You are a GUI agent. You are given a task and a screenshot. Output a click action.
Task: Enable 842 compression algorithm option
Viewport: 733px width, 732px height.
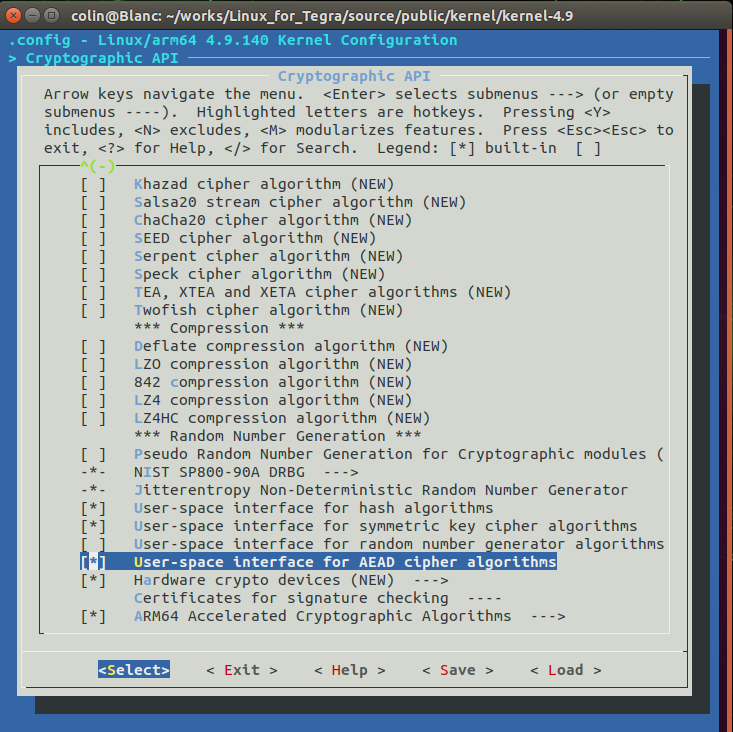tap(93, 382)
